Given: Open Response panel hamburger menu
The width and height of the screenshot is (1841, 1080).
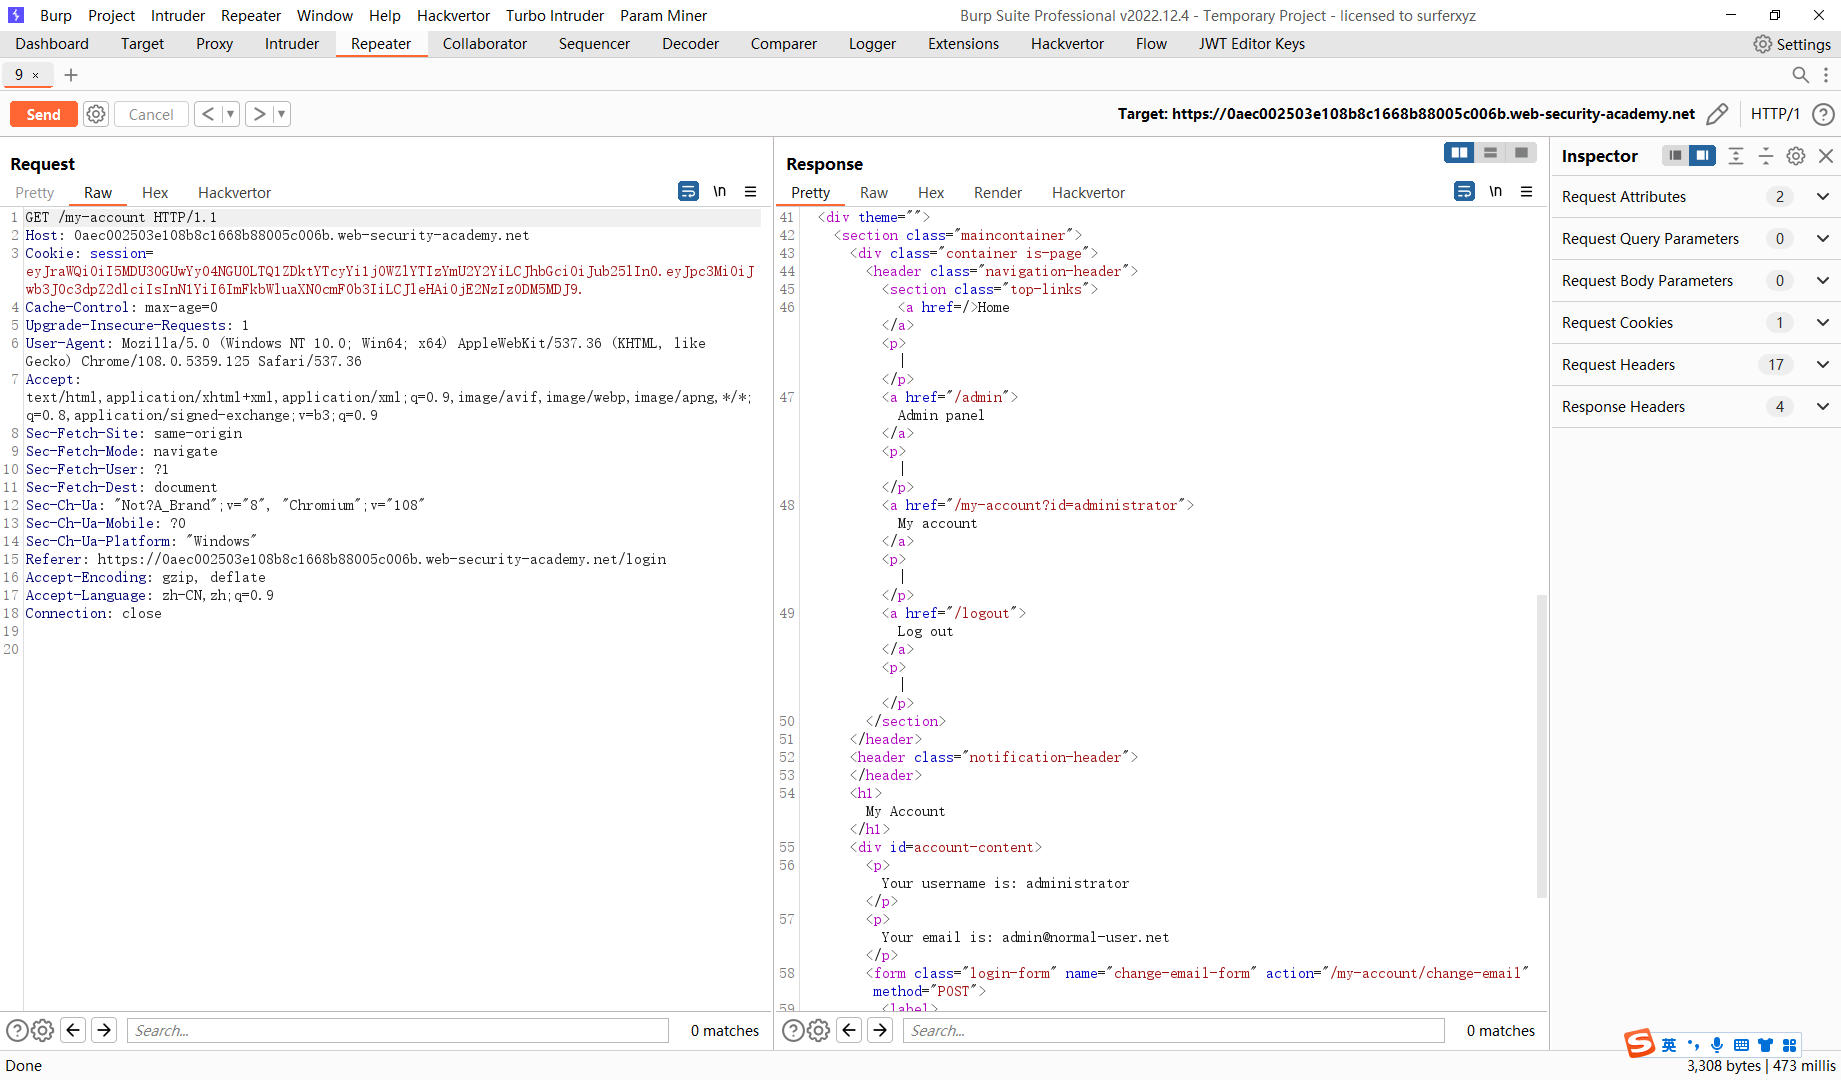Looking at the screenshot, I should click(x=1527, y=191).
